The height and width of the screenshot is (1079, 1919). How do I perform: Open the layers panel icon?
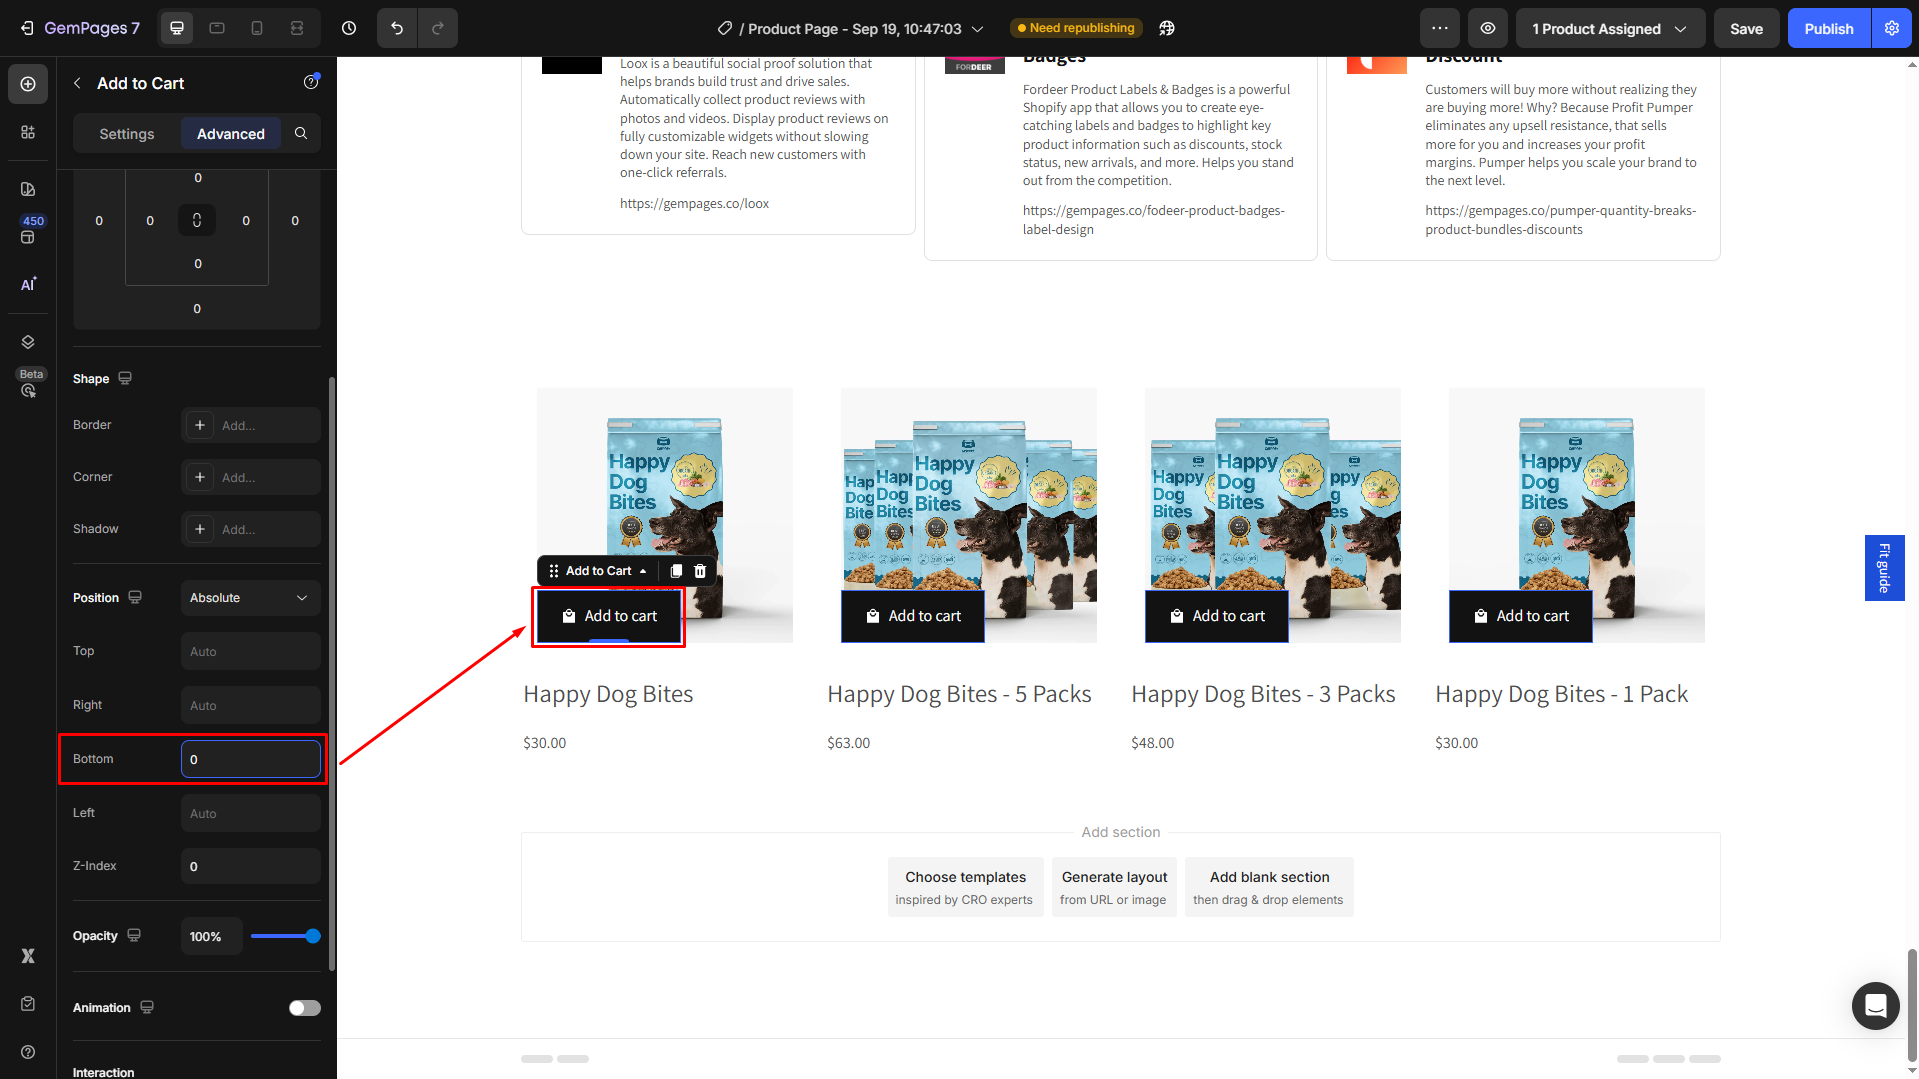pyautogui.click(x=28, y=342)
